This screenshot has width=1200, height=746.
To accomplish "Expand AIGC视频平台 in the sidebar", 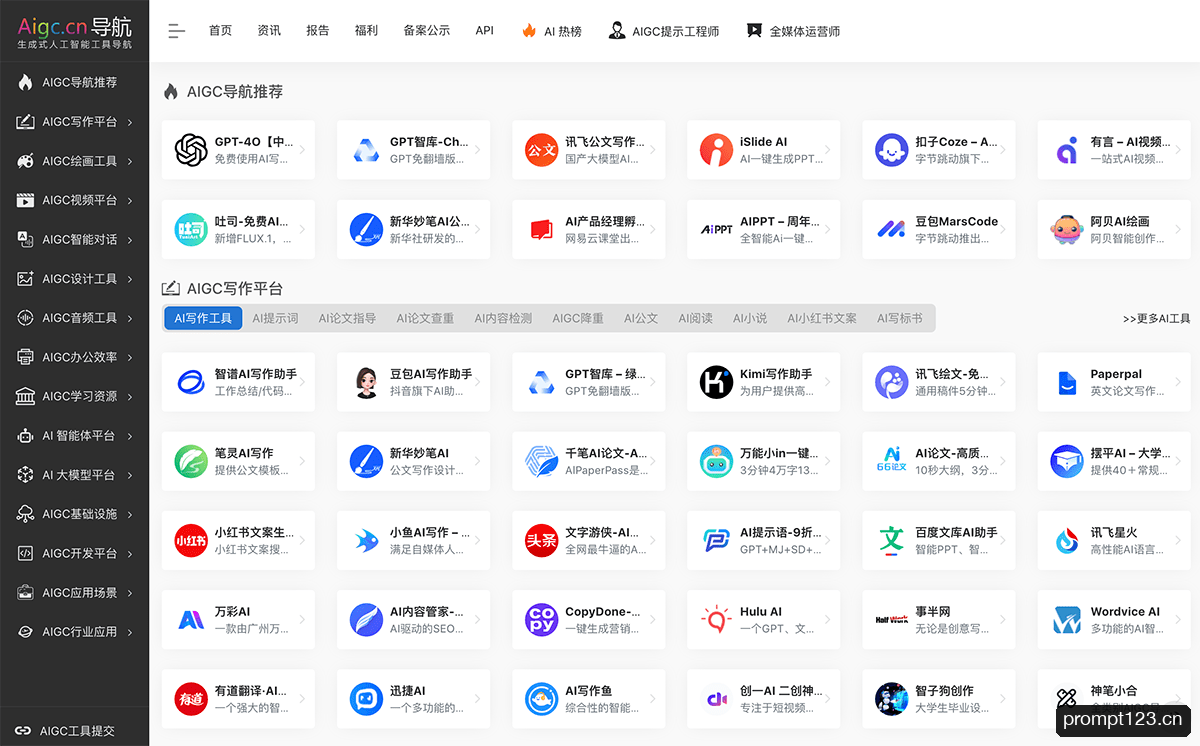I will [74, 200].
